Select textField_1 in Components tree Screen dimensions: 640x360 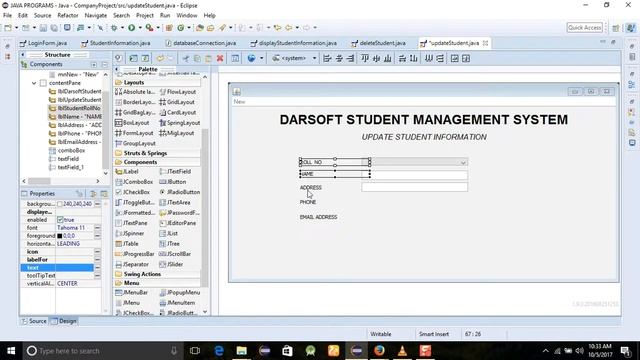pos(67,167)
